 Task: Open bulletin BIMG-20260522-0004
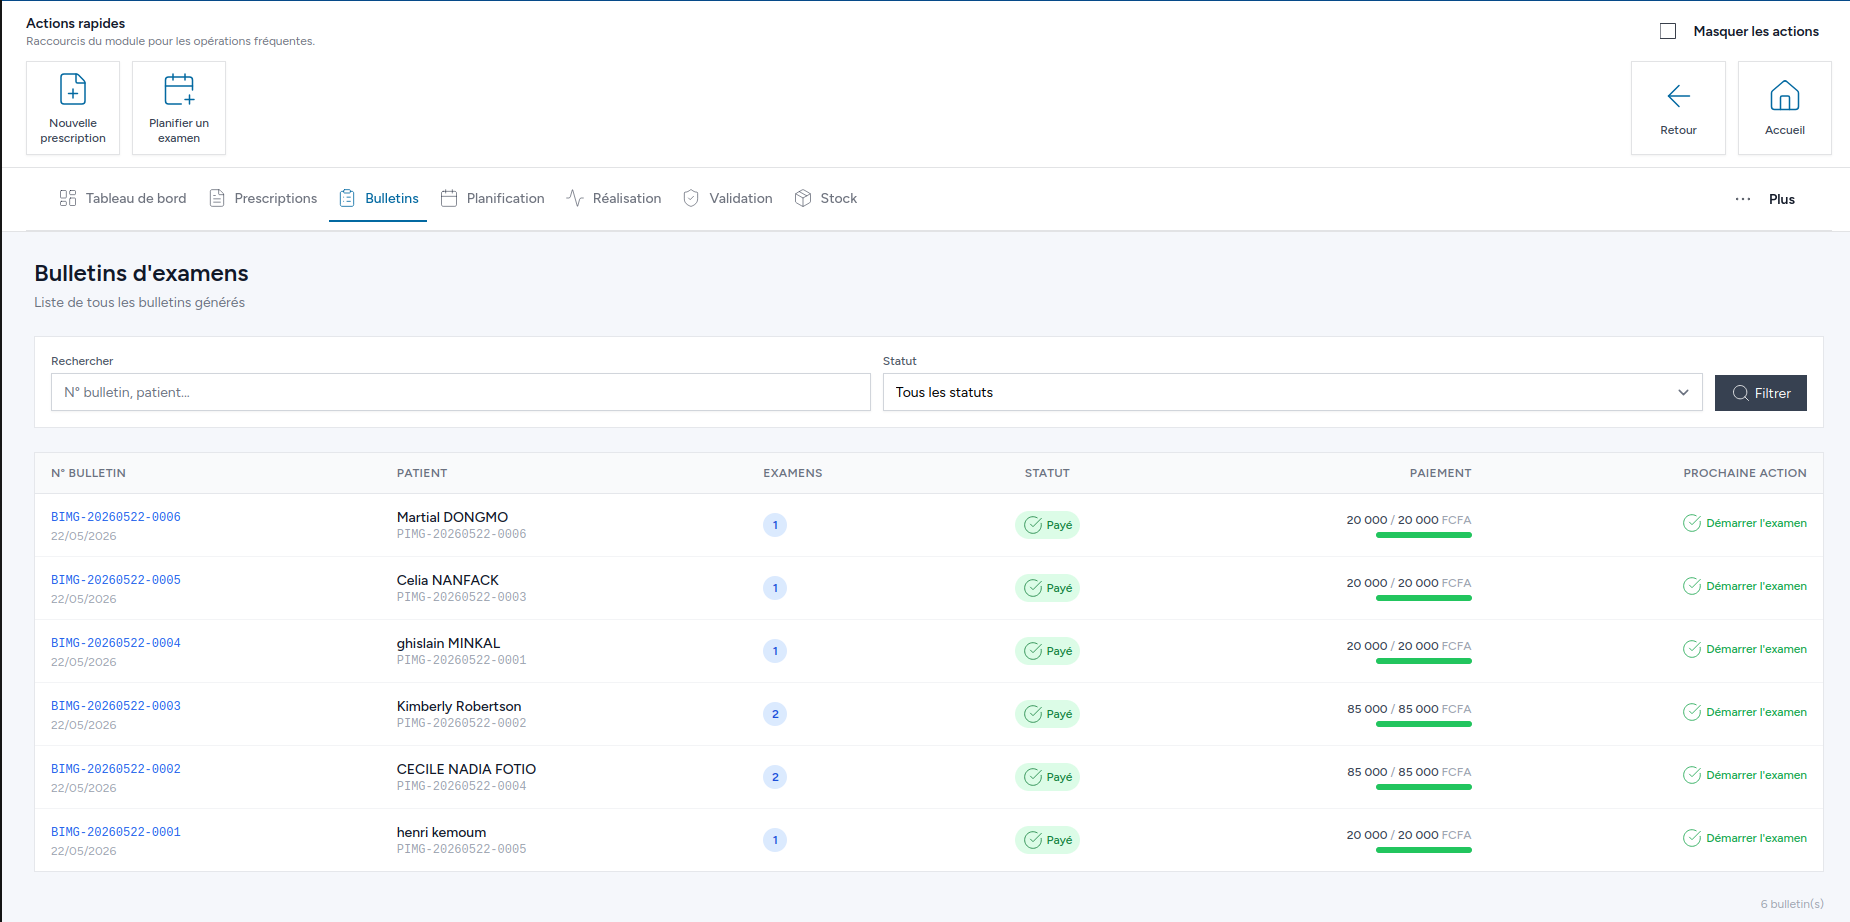click(116, 643)
